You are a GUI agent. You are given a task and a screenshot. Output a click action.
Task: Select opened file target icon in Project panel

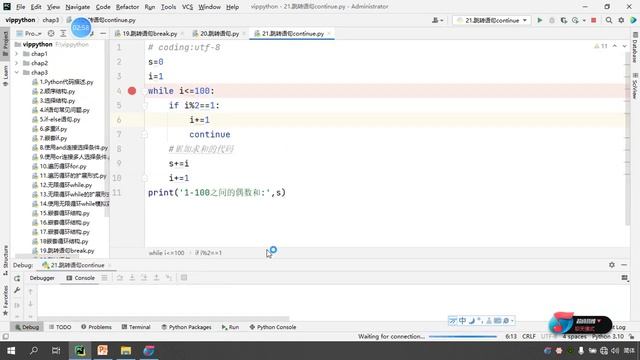click(x=51, y=33)
